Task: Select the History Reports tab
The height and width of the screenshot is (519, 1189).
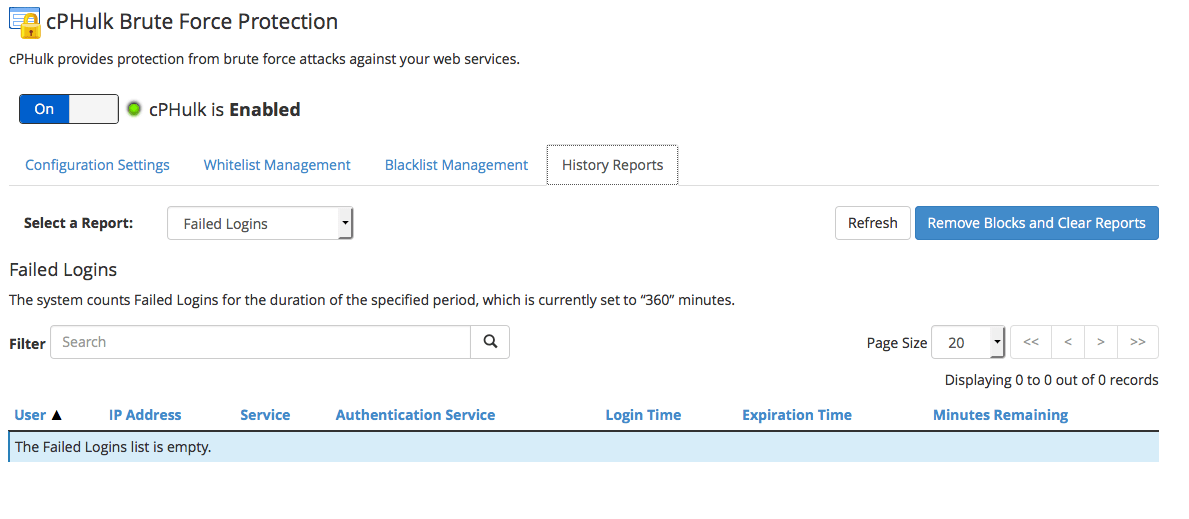Action: pyautogui.click(x=613, y=165)
